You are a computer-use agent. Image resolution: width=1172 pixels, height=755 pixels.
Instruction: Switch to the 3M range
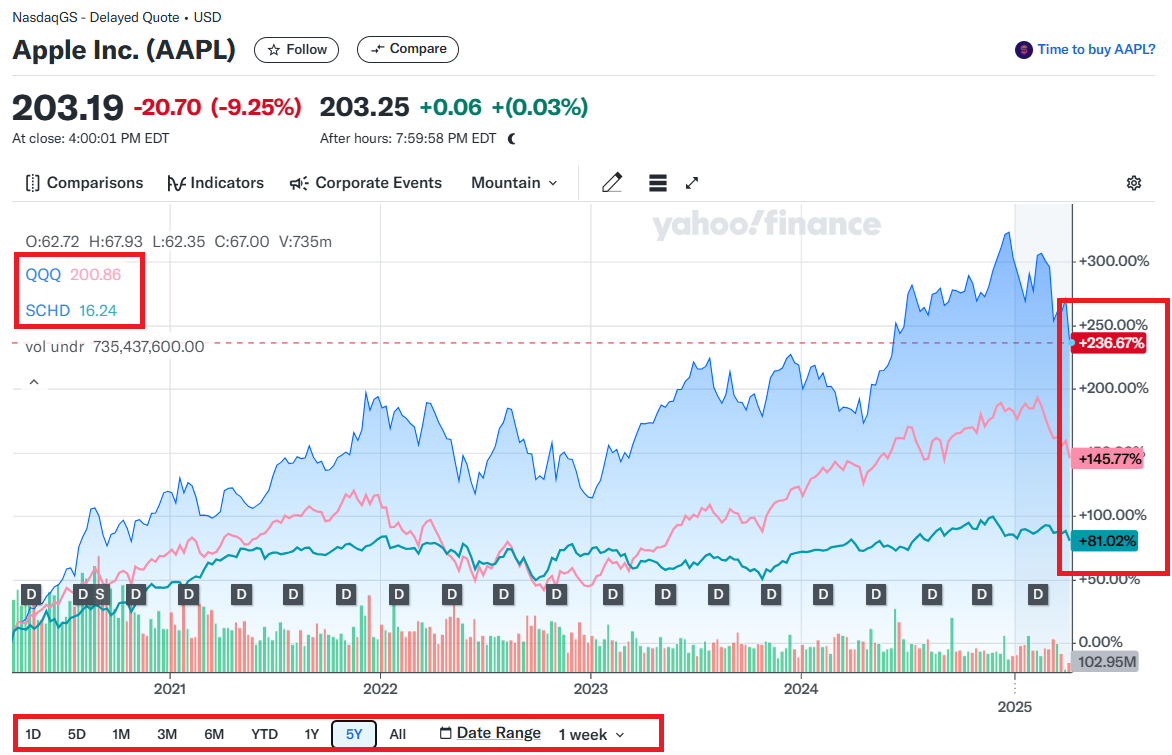tap(167, 734)
